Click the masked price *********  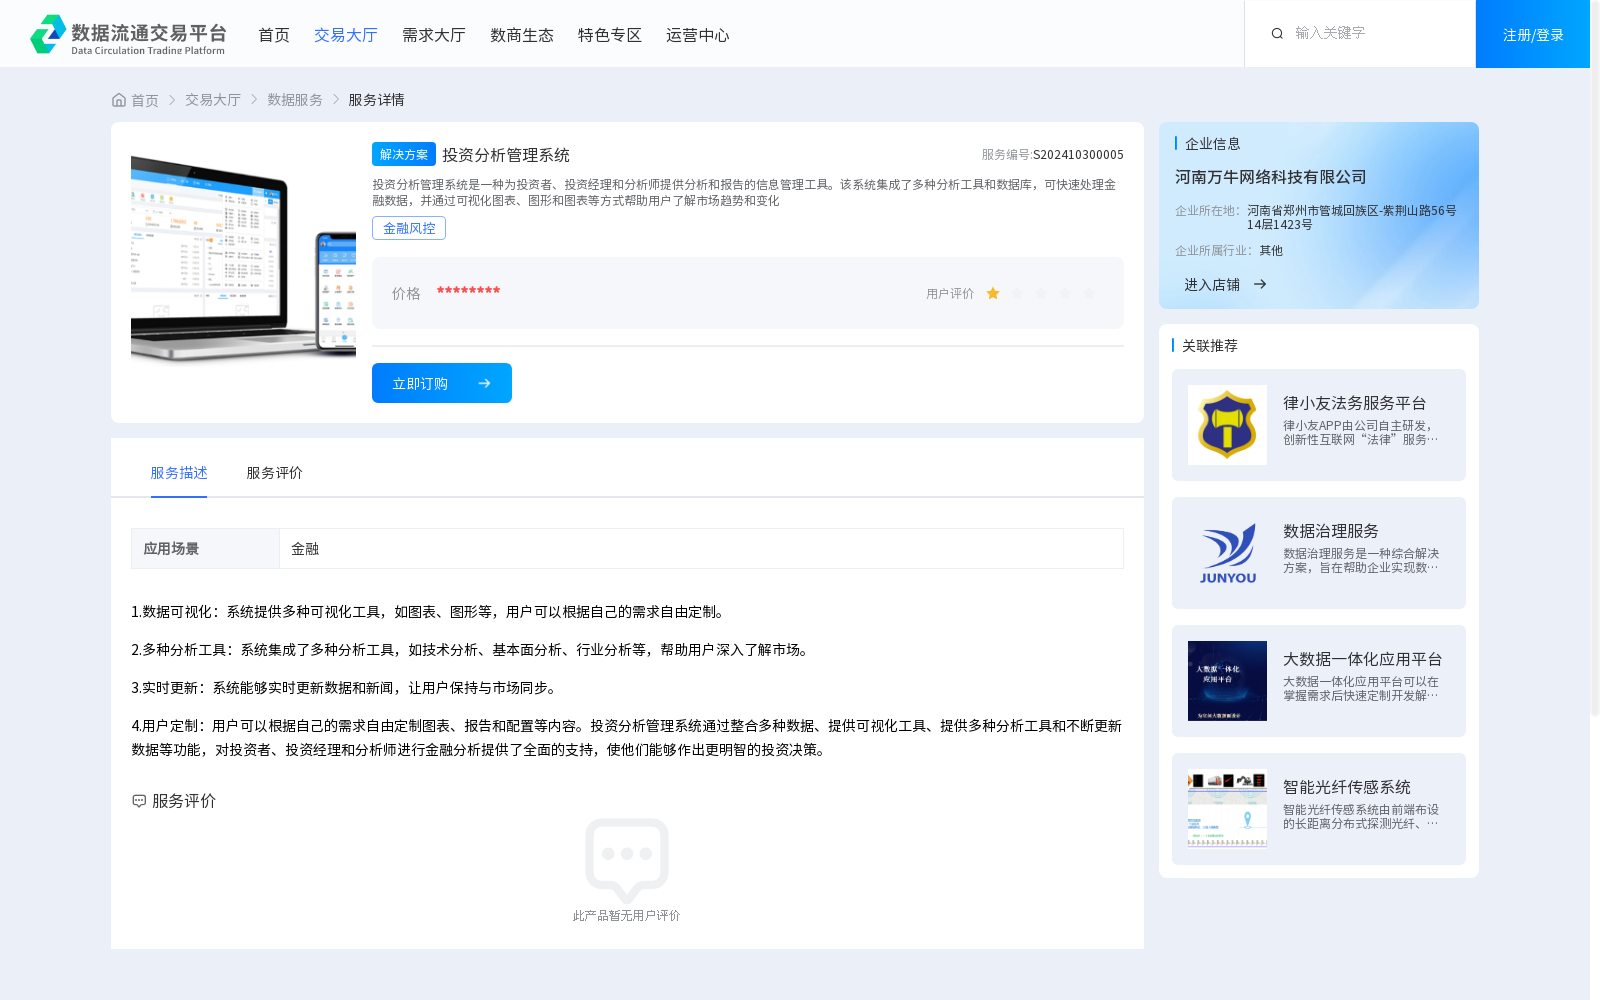[x=468, y=291]
